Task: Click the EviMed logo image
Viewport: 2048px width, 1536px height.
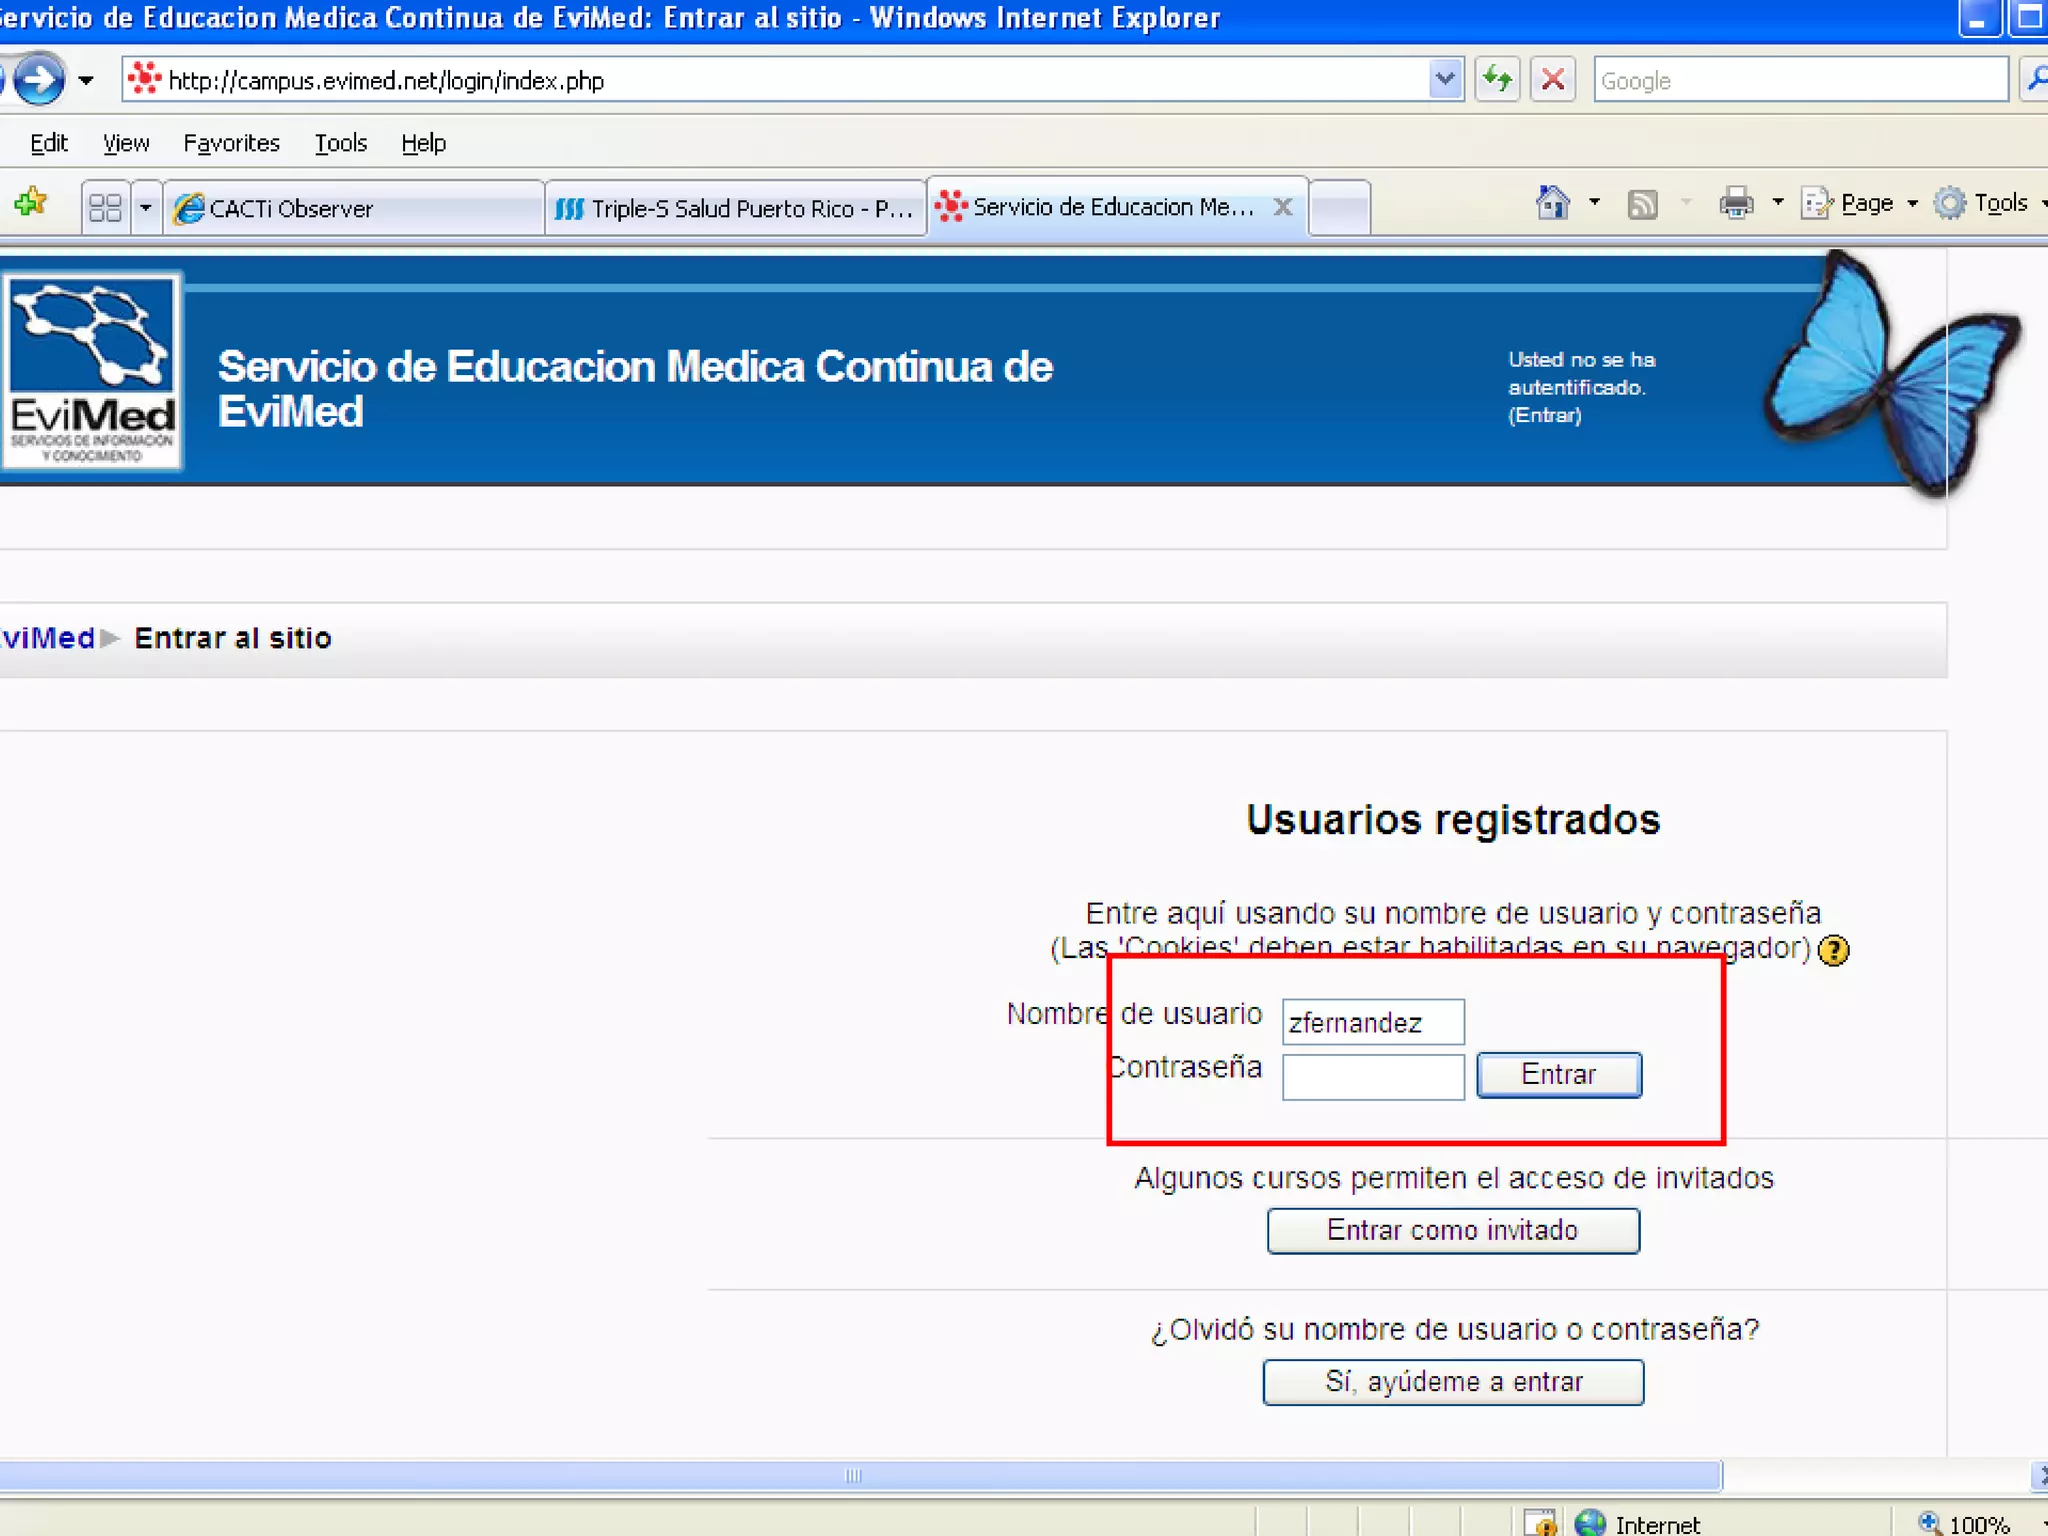Action: coord(92,371)
